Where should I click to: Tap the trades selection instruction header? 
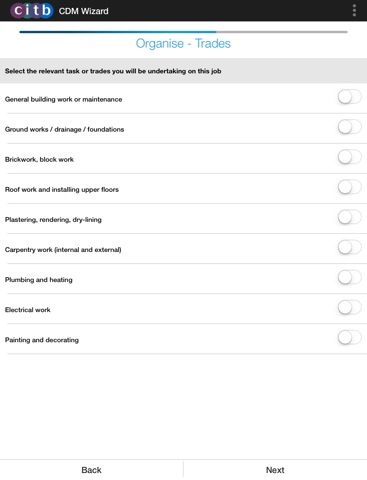(183, 71)
